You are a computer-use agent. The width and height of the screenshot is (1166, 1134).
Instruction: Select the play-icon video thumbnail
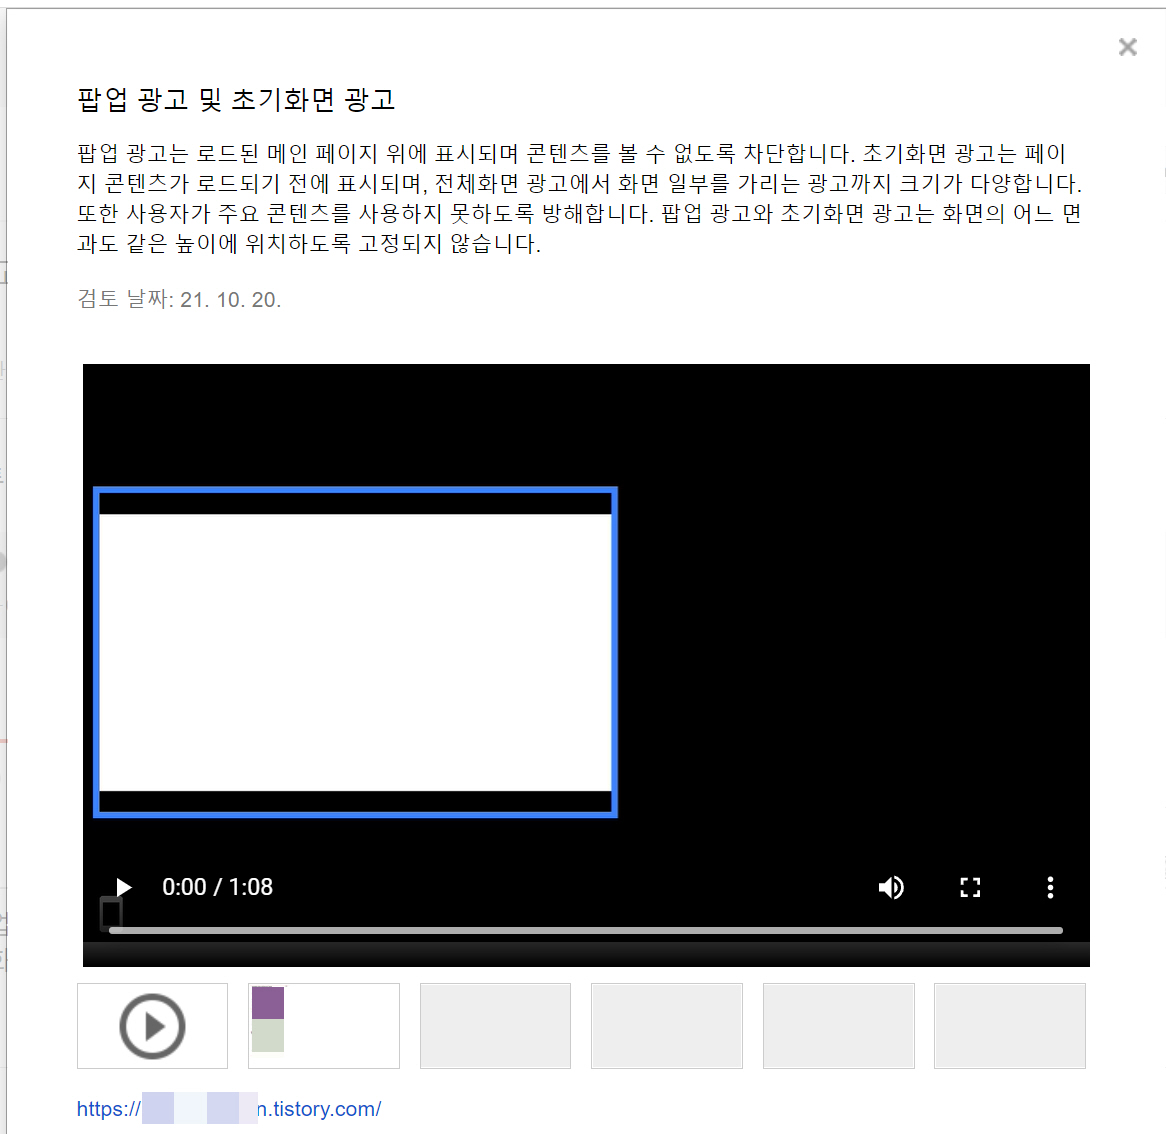(152, 1026)
